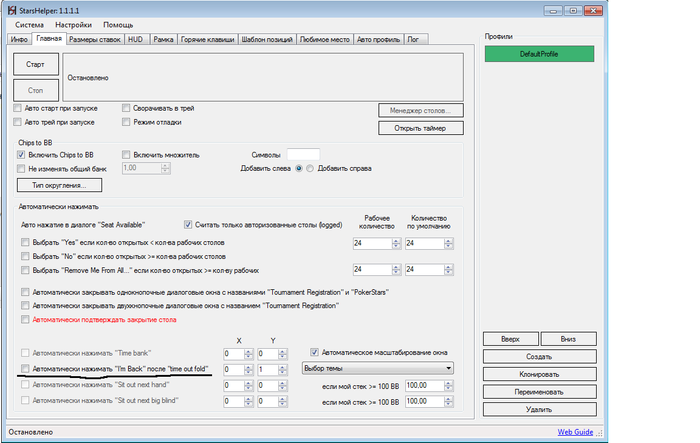The image size is (700, 443).
Task: Select Добавить справа radio button
Action: click(x=310, y=168)
